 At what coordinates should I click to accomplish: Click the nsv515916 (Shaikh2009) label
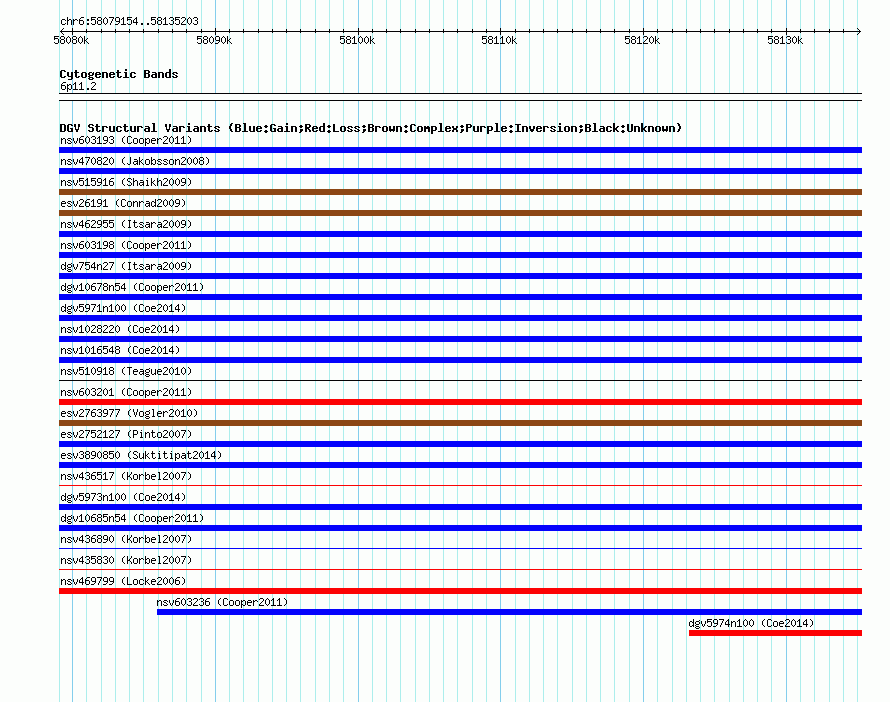tap(126, 182)
